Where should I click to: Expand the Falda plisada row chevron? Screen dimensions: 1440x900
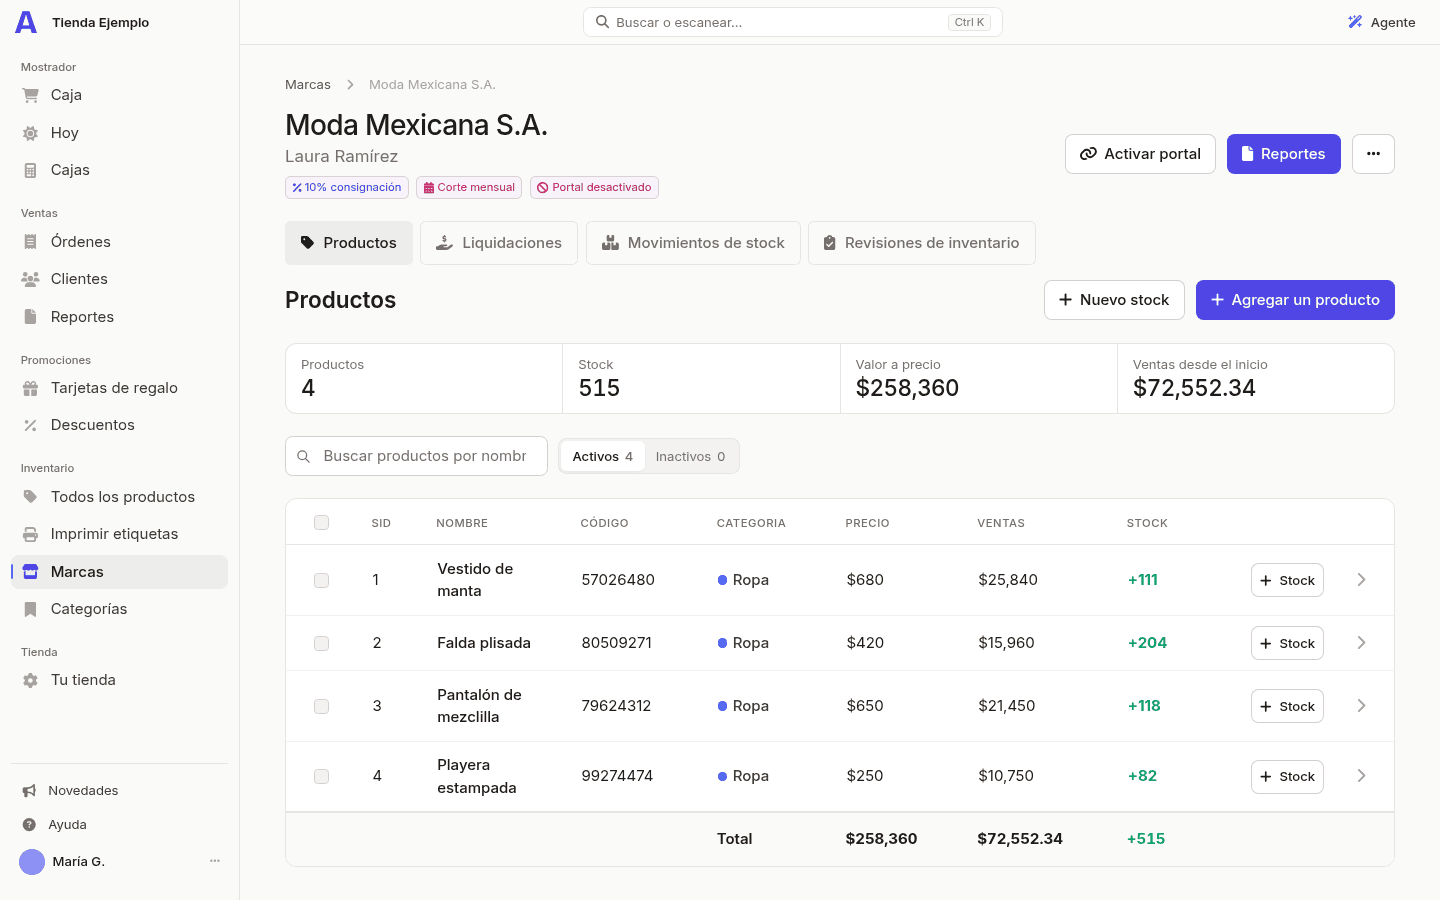(1361, 643)
